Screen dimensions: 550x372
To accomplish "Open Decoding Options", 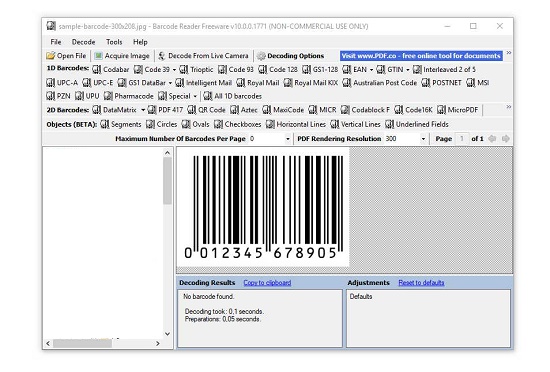I will [x=290, y=56].
